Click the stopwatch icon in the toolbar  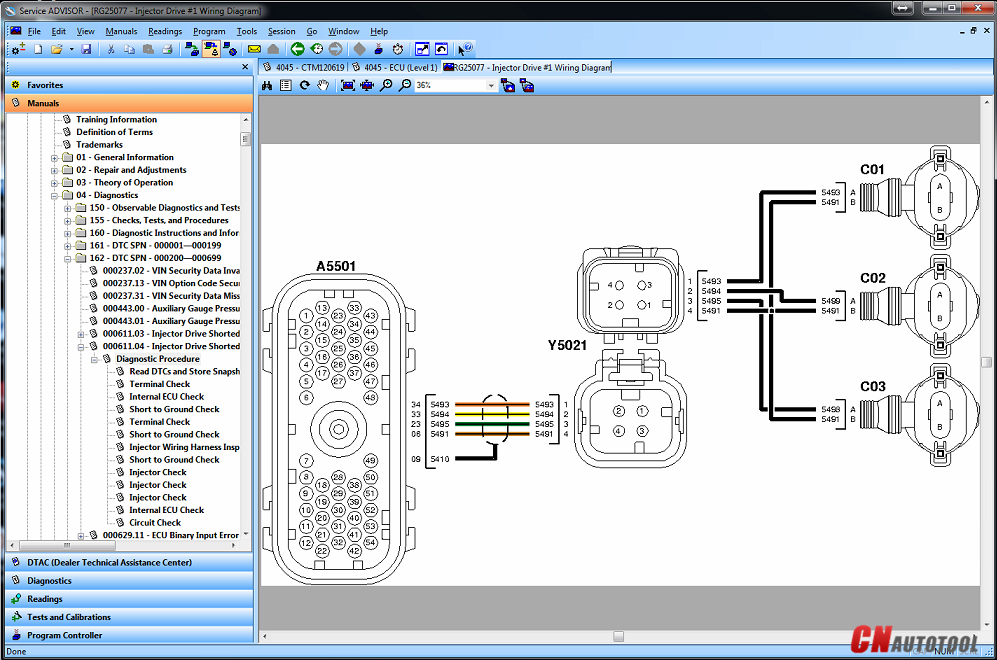click(x=398, y=49)
